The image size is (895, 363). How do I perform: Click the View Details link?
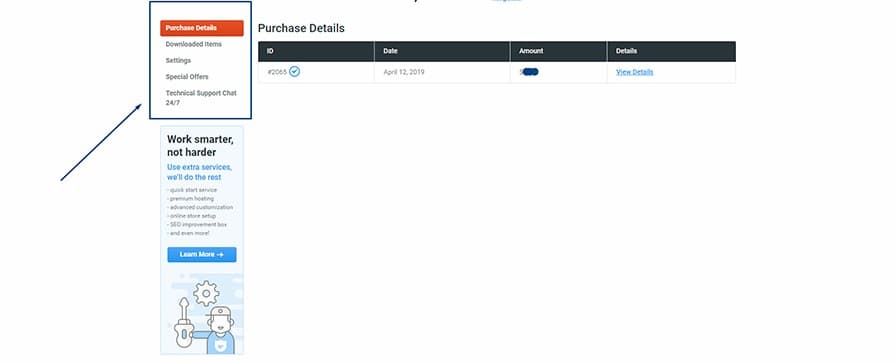pyautogui.click(x=635, y=72)
